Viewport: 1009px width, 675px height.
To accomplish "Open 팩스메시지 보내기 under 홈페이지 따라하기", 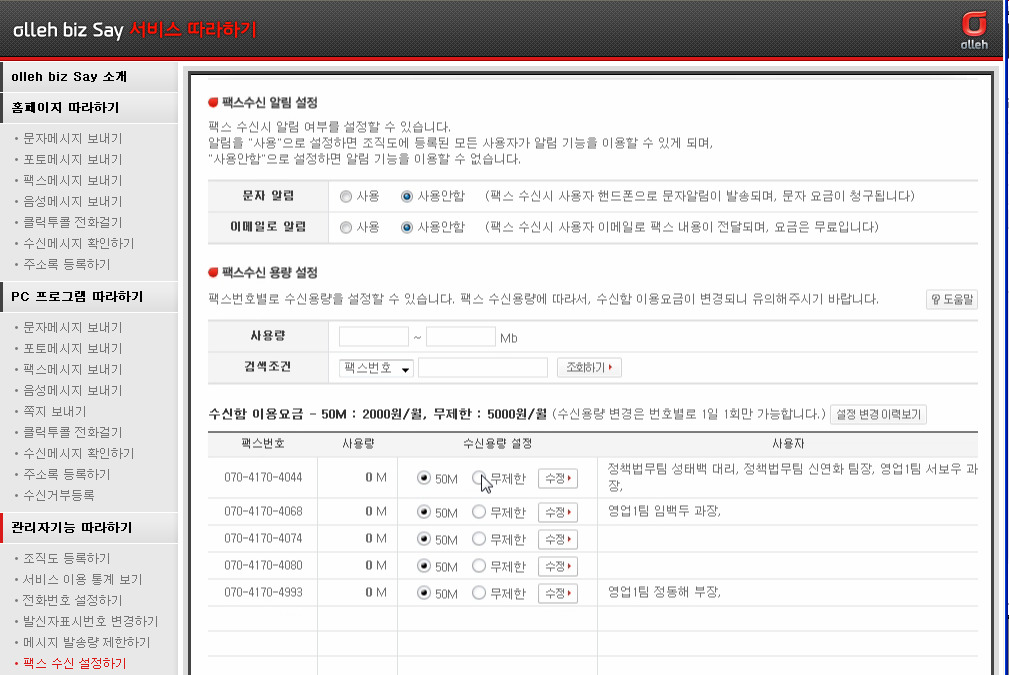I will point(73,181).
